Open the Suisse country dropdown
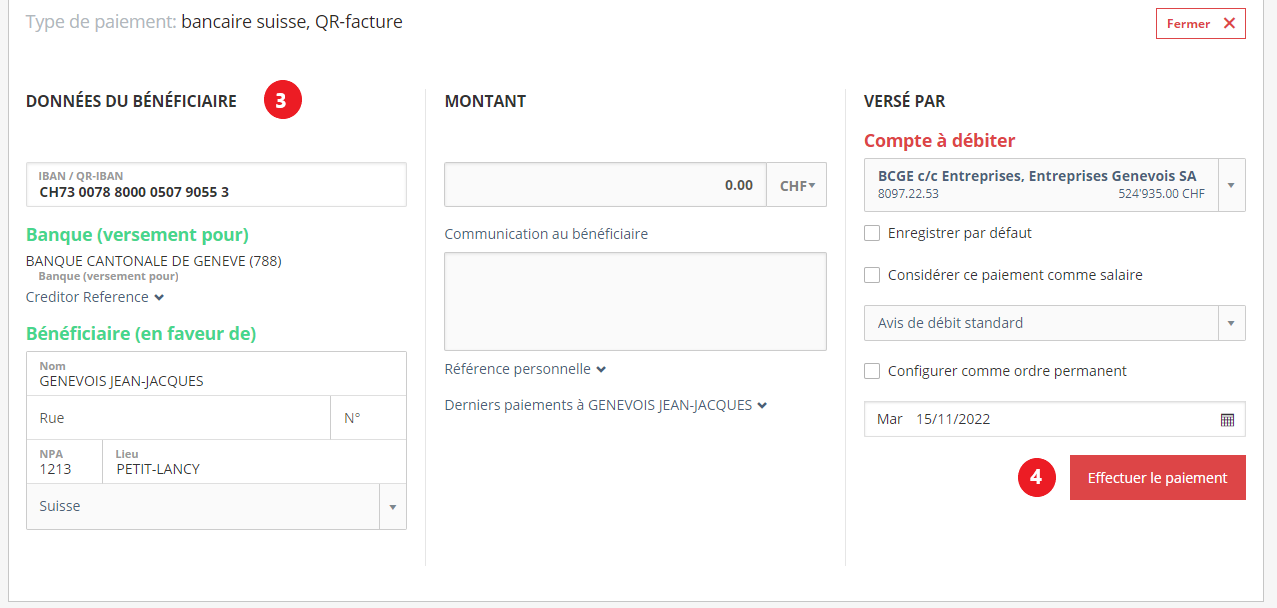The height and width of the screenshot is (608, 1277). click(x=216, y=507)
